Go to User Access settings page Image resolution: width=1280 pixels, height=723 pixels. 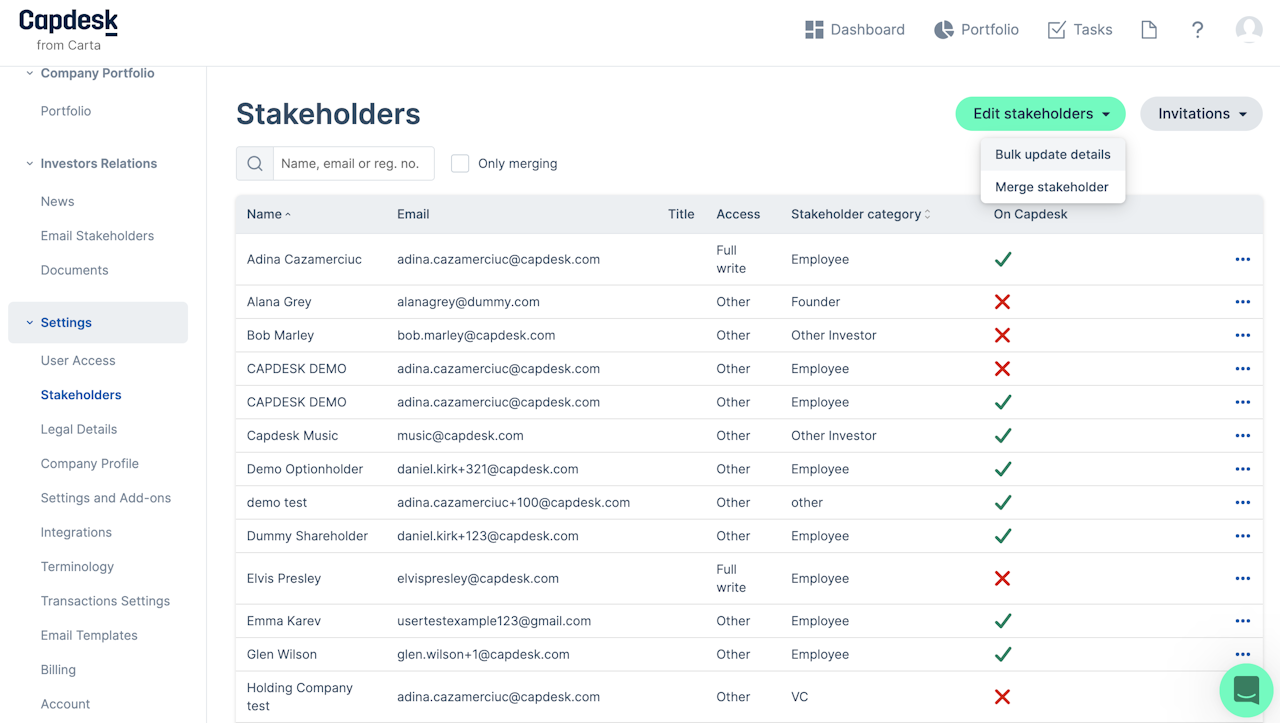tap(78, 361)
